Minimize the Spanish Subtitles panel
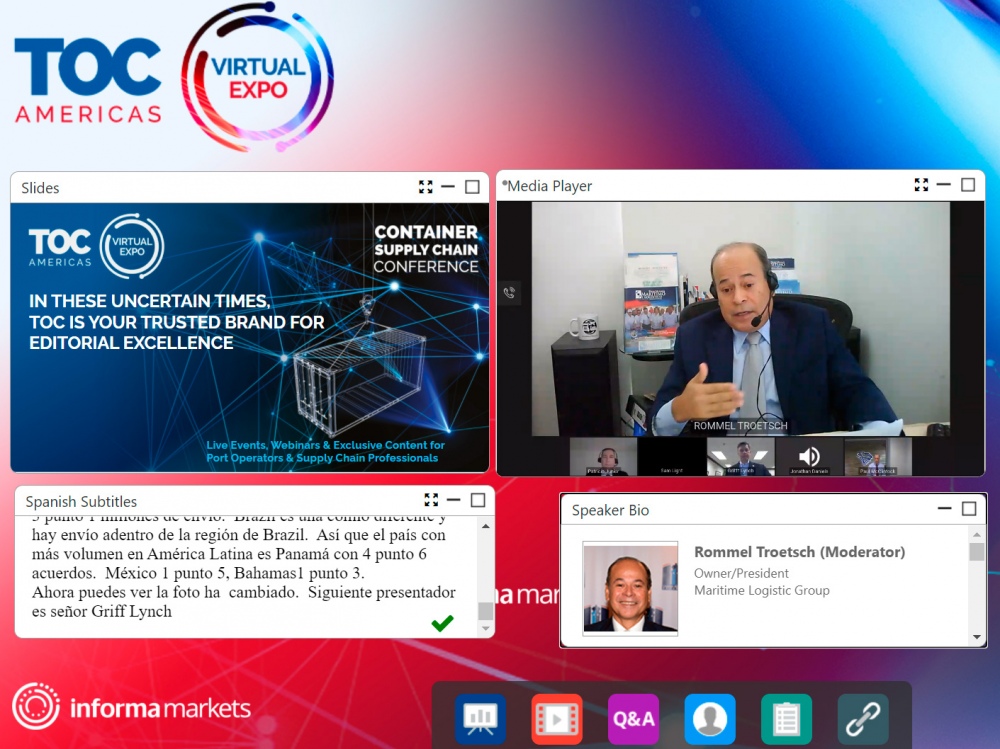Image resolution: width=1000 pixels, height=749 pixels. coord(453,500)
